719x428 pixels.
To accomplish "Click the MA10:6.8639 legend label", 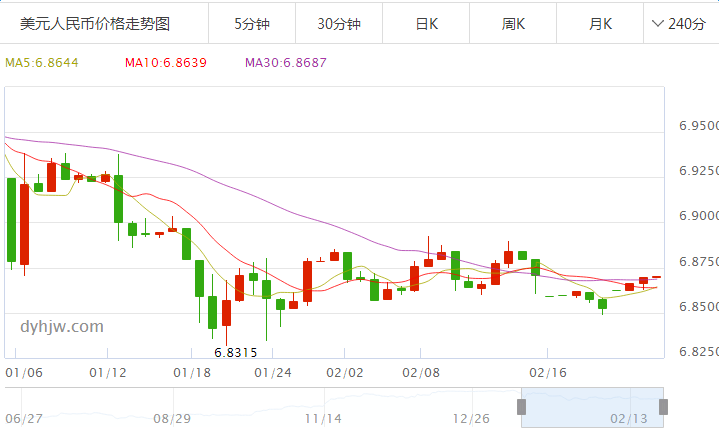I will tap(166, 62).
